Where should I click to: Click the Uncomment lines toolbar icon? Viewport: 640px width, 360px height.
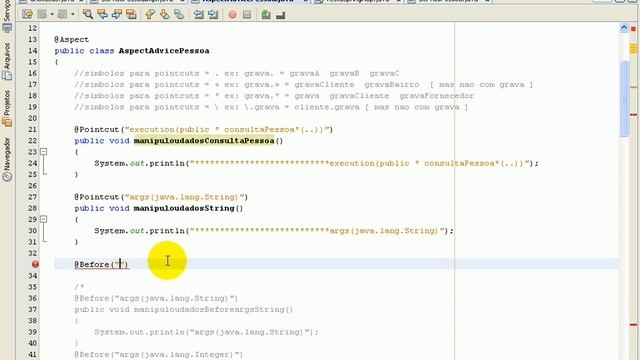(280, 15)
